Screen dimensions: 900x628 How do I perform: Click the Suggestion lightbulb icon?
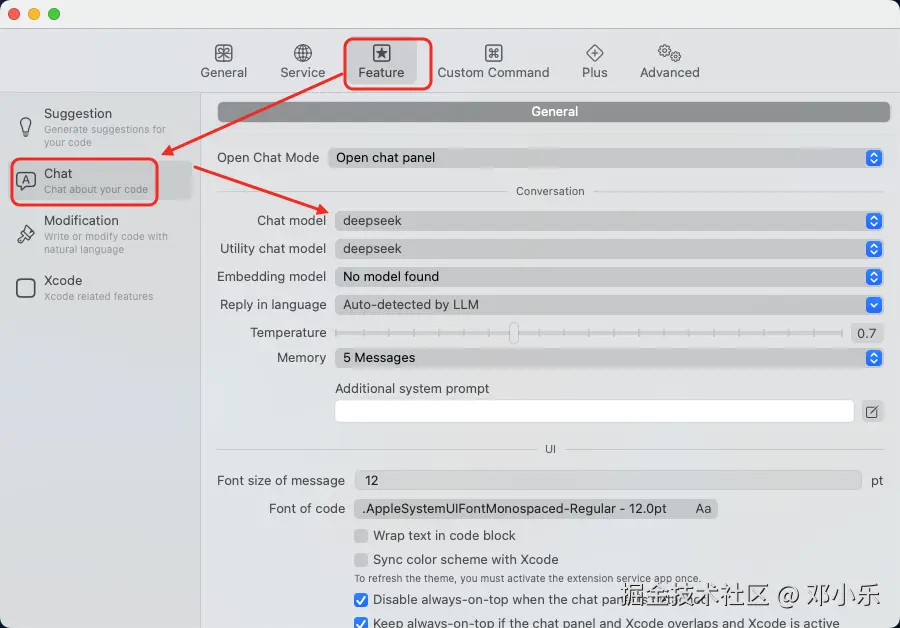[x=25, y=127]
